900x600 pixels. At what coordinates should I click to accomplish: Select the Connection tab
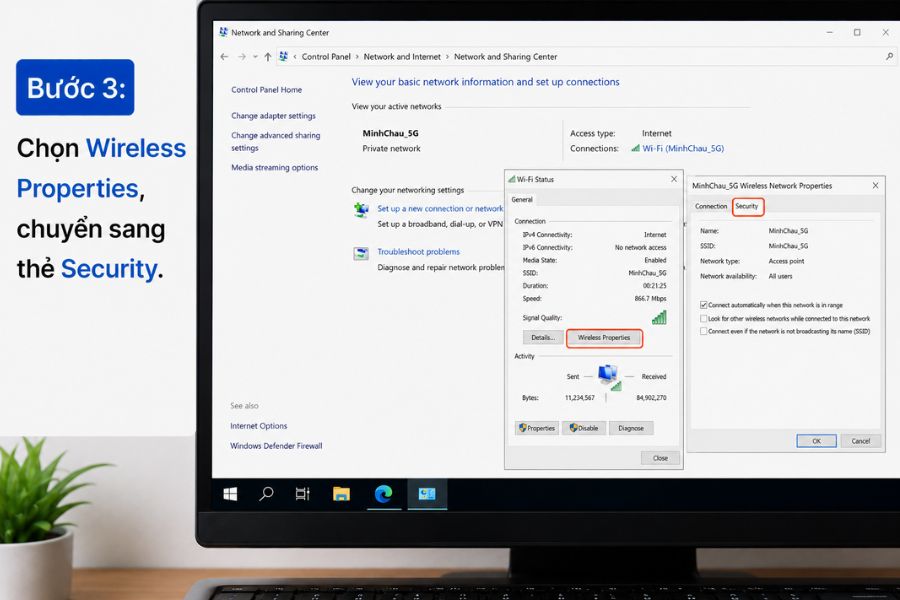click(711, 206)
